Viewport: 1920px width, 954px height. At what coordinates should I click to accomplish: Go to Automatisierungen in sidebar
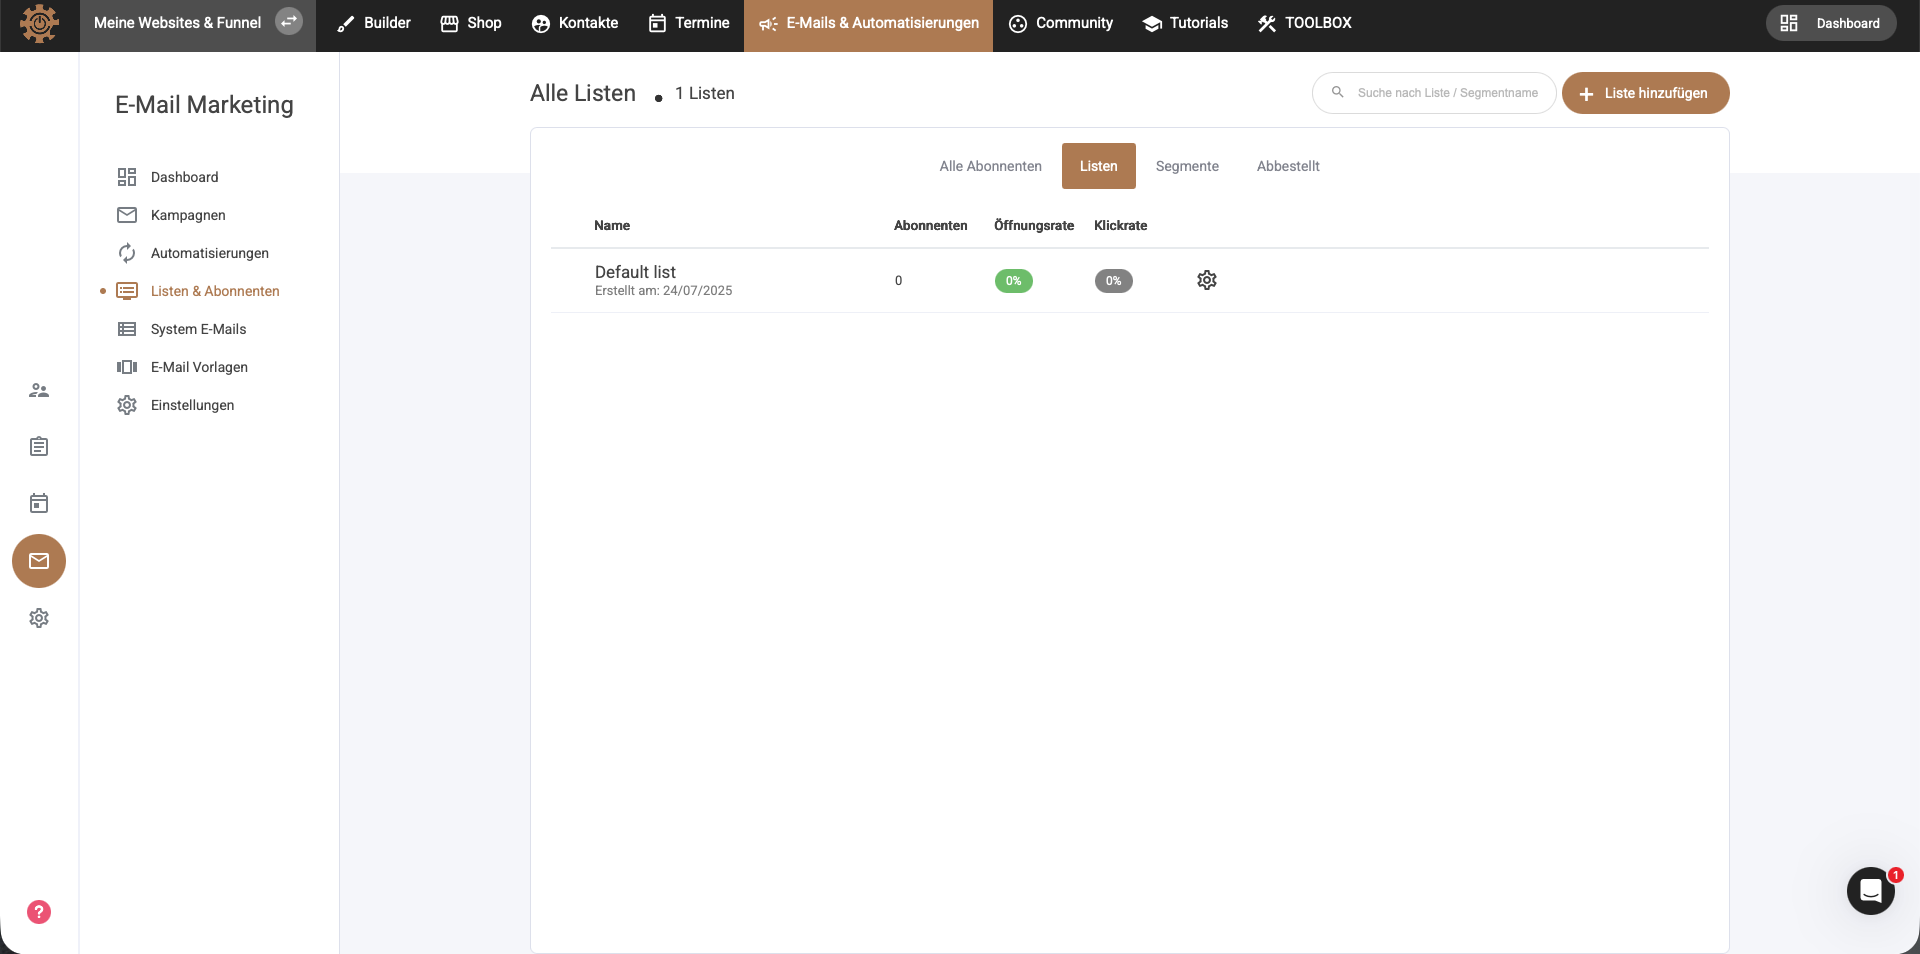[209, 253]
